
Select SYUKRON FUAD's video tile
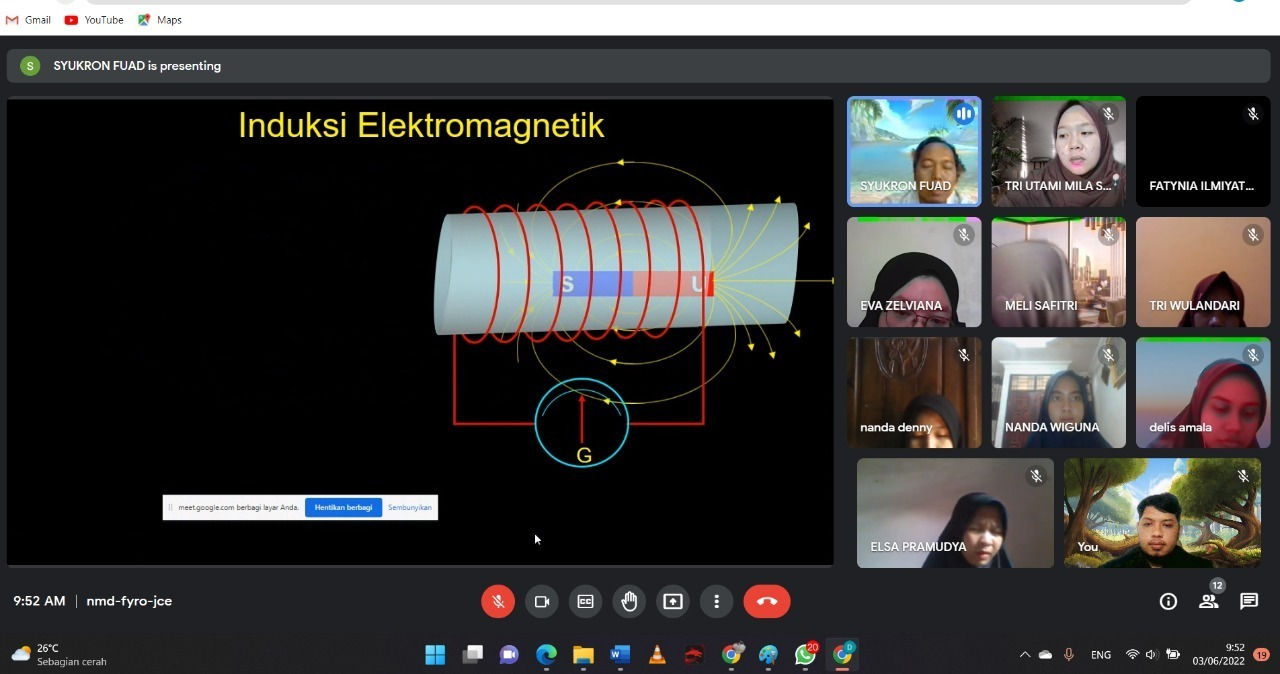point(914,151)
